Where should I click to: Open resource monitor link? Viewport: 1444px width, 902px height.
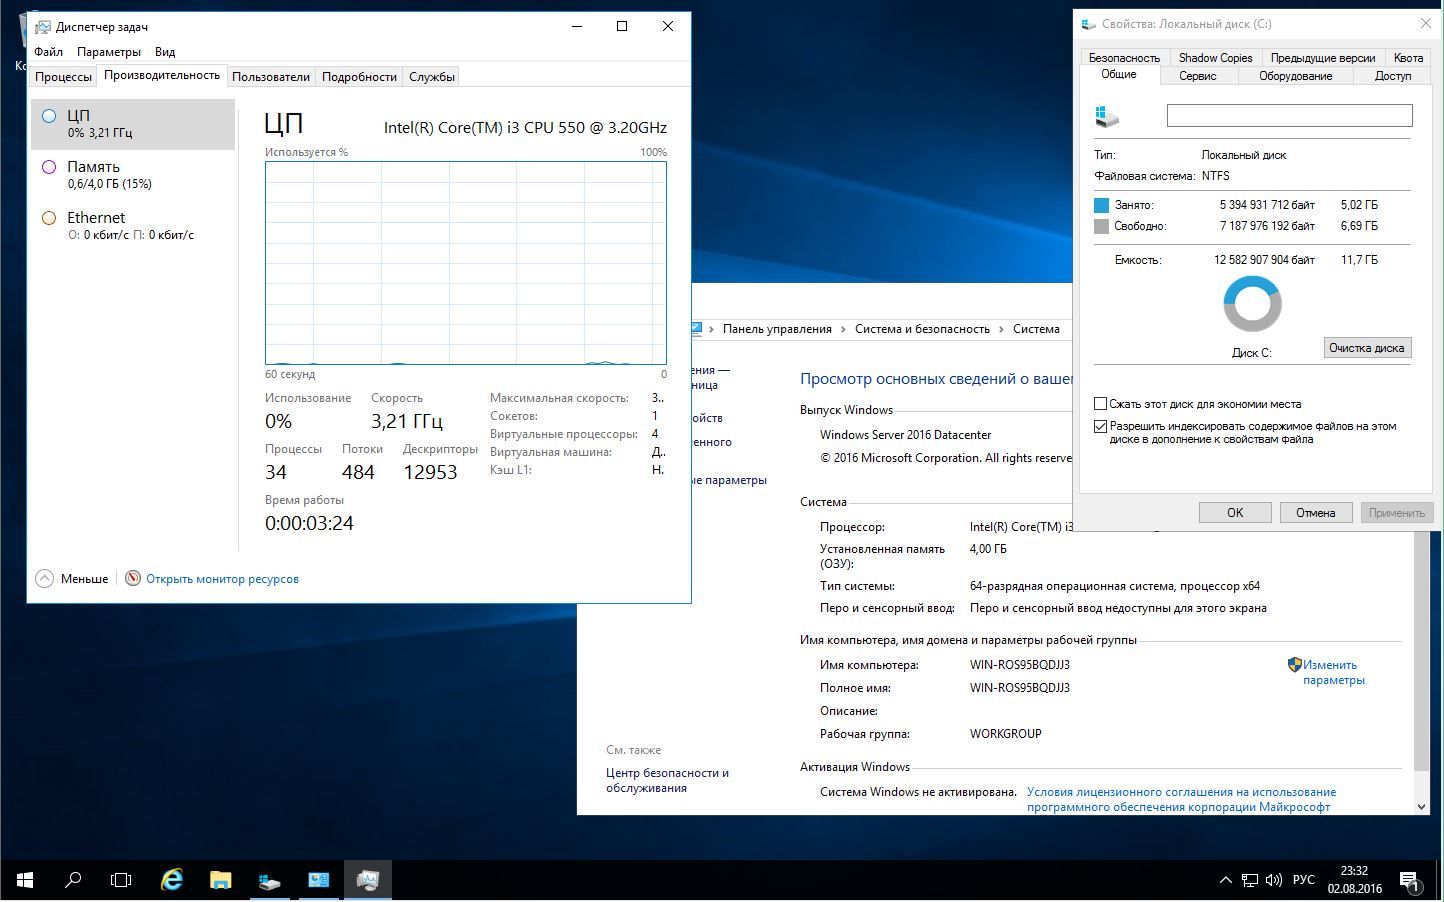click(222, 579)
